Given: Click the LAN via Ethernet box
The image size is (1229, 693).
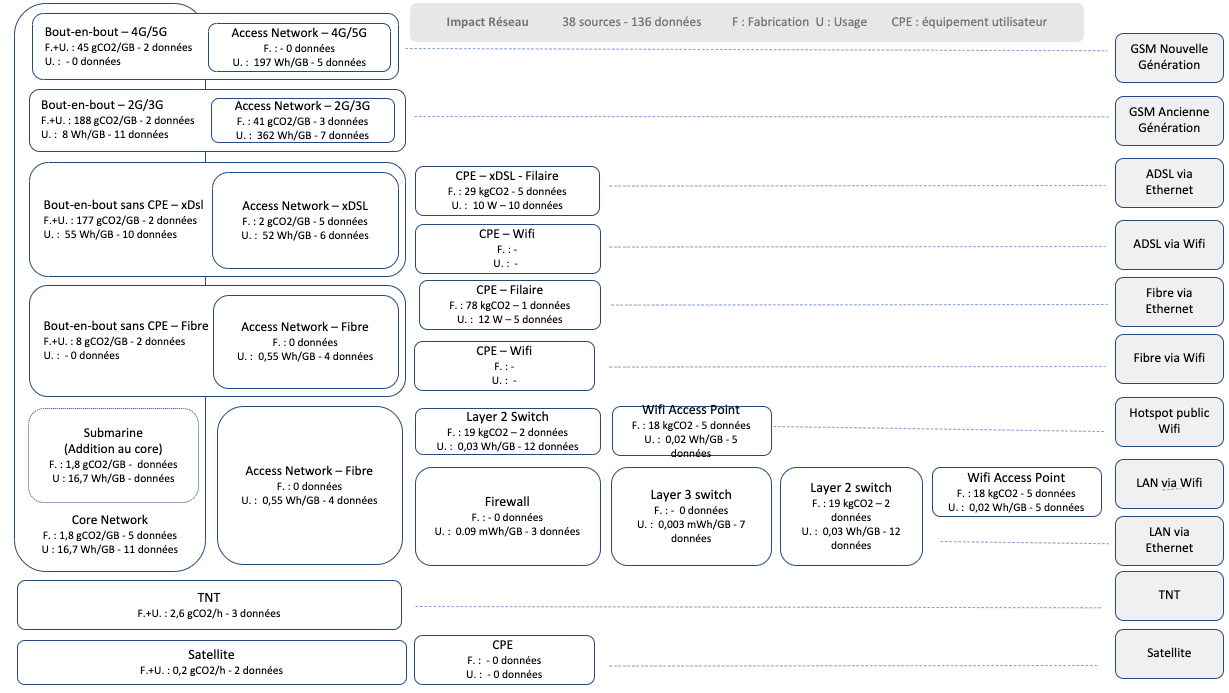Looking at the screenshot, I should coord(1169,540).
